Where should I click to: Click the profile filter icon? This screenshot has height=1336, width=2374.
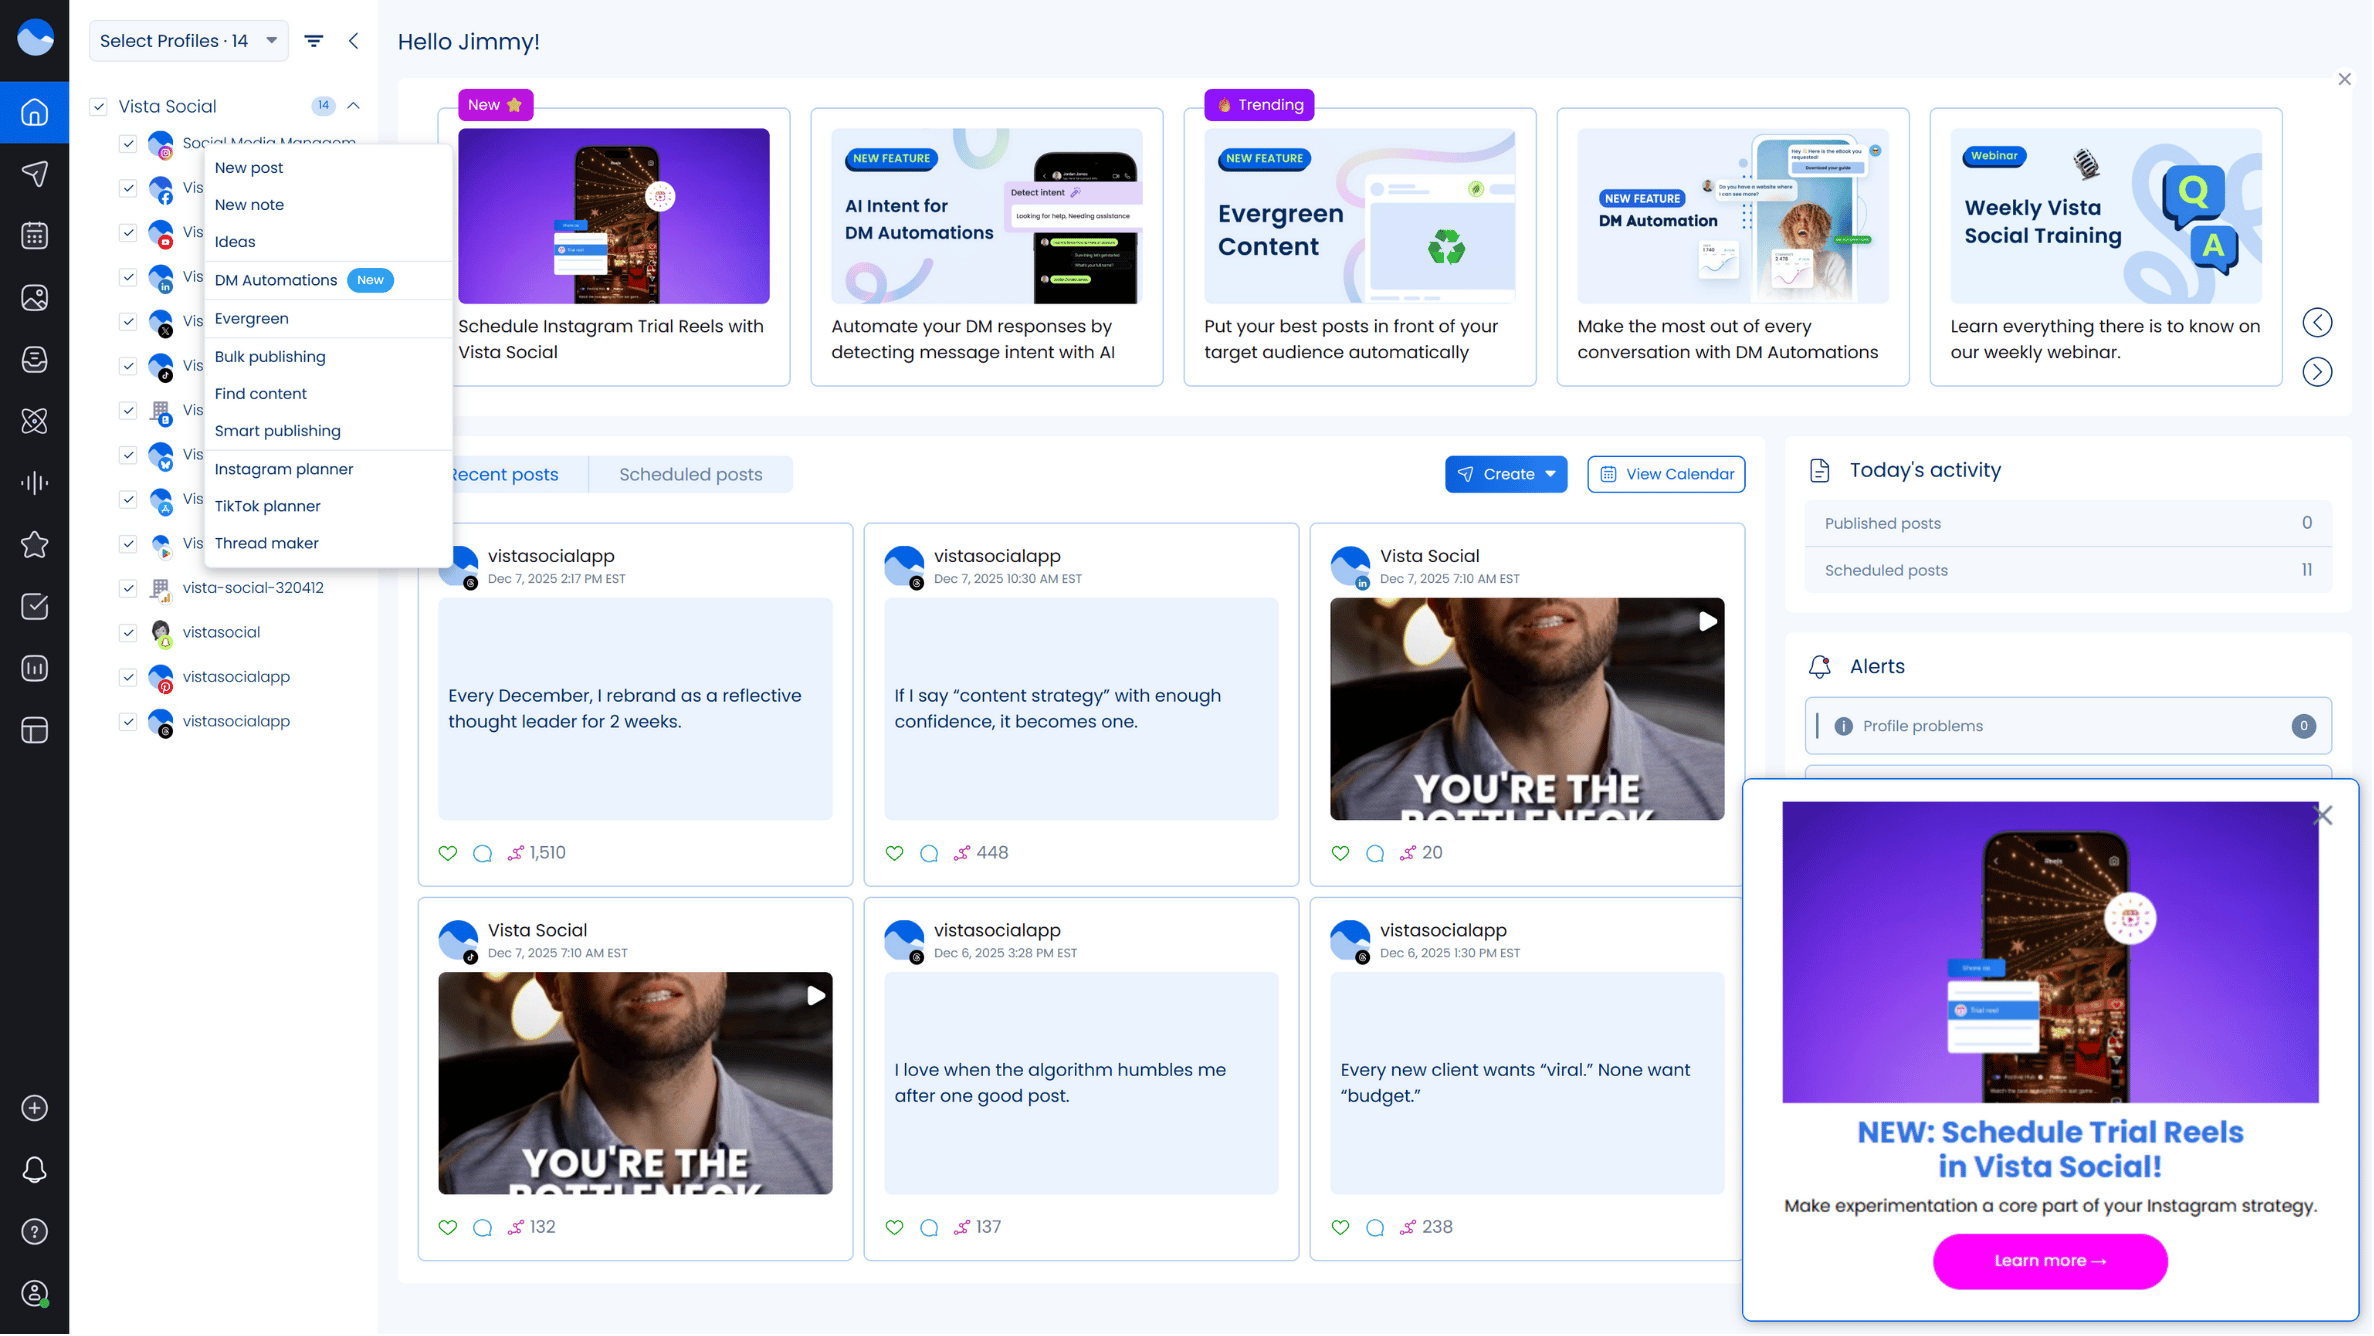(314, 41)
